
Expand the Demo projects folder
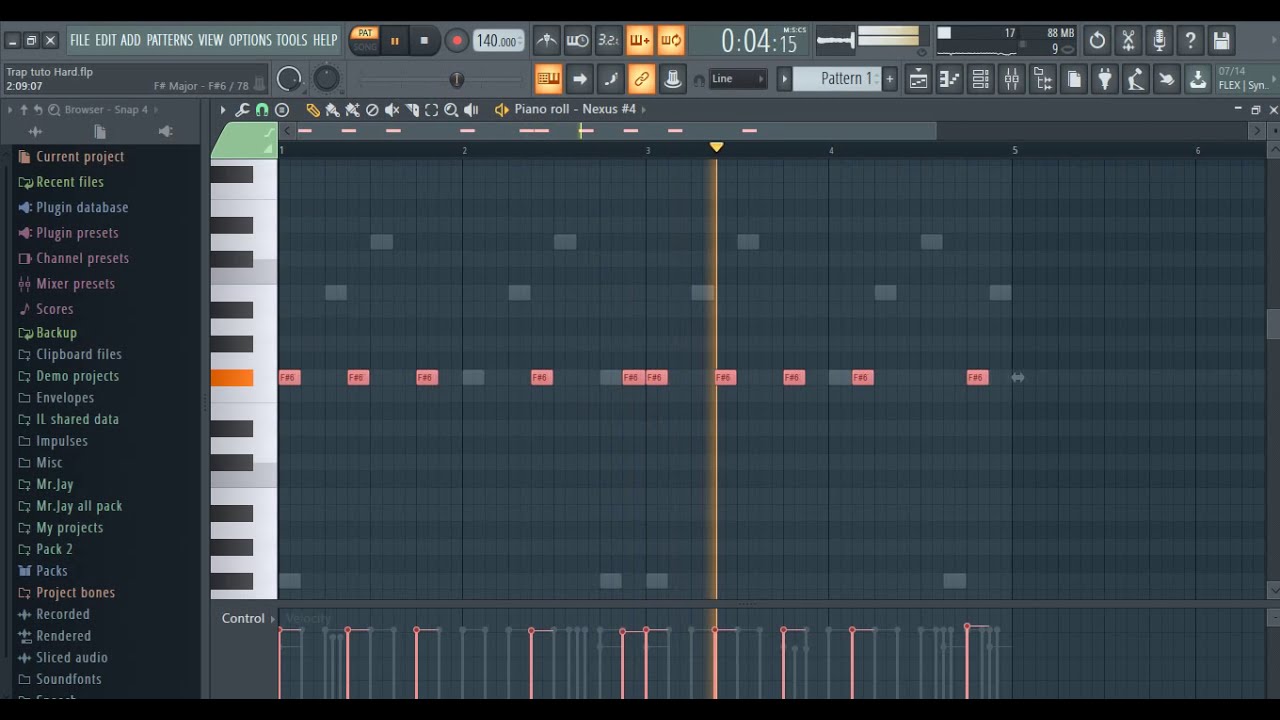tap(77, 376)
